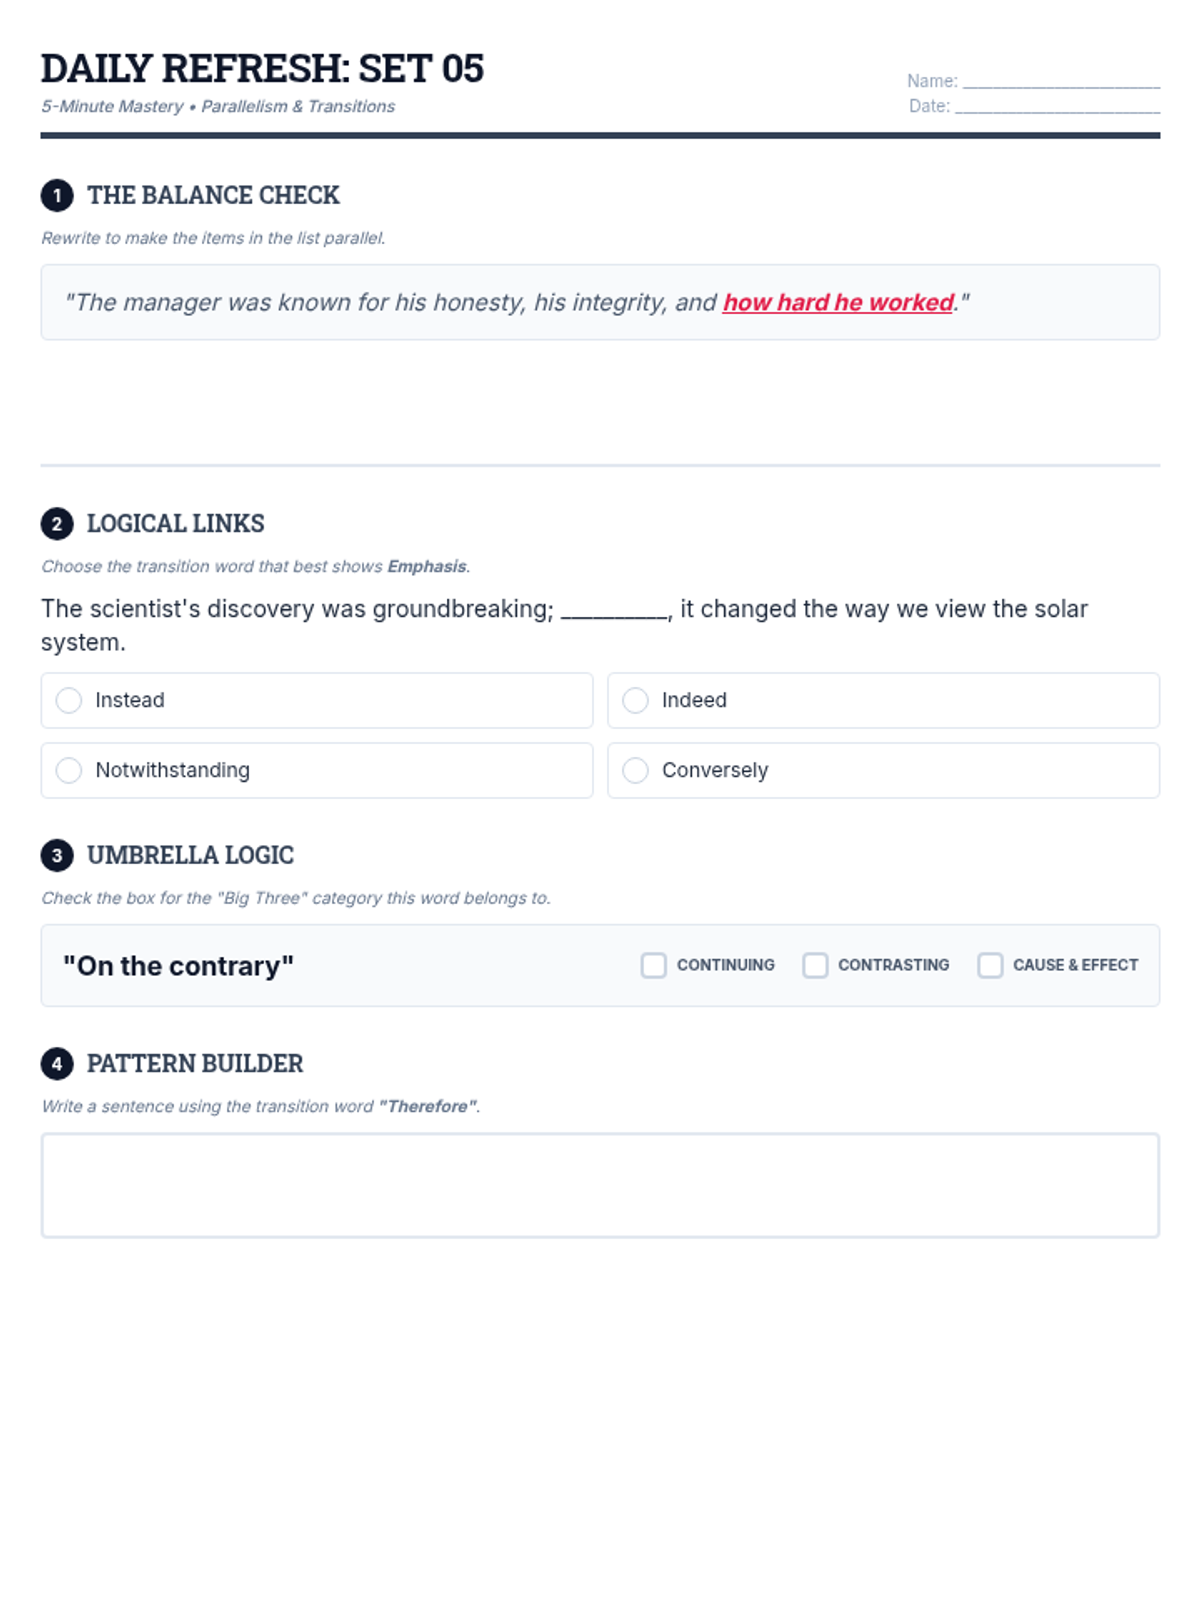Click the number 4 section badge
This screenshot has width=1200, height=1600.
click(57, 1063)
